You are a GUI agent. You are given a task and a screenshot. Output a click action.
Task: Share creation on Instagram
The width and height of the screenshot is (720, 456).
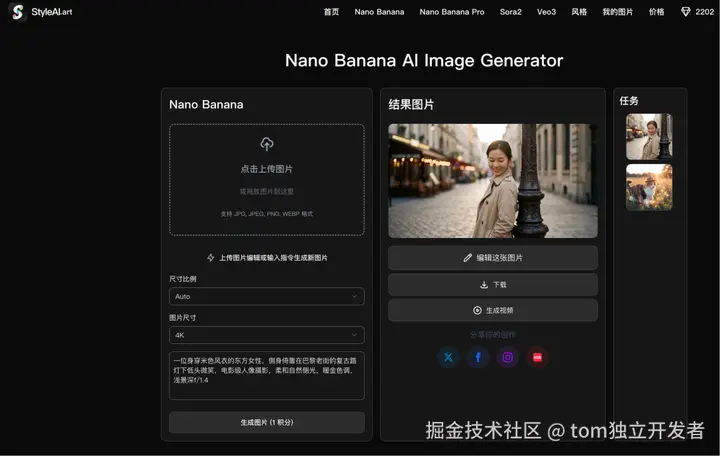(507, 357)
